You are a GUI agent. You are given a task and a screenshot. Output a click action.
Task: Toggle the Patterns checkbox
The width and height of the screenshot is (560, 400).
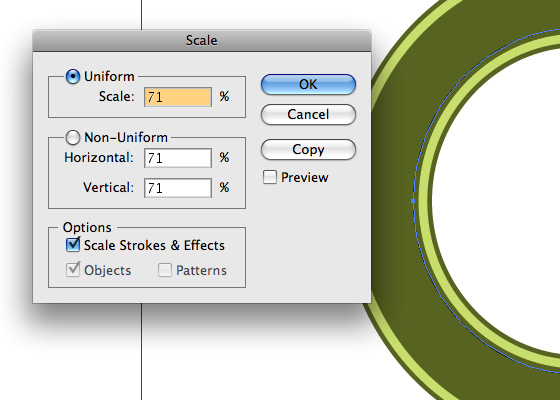click(x=165, y=270)
